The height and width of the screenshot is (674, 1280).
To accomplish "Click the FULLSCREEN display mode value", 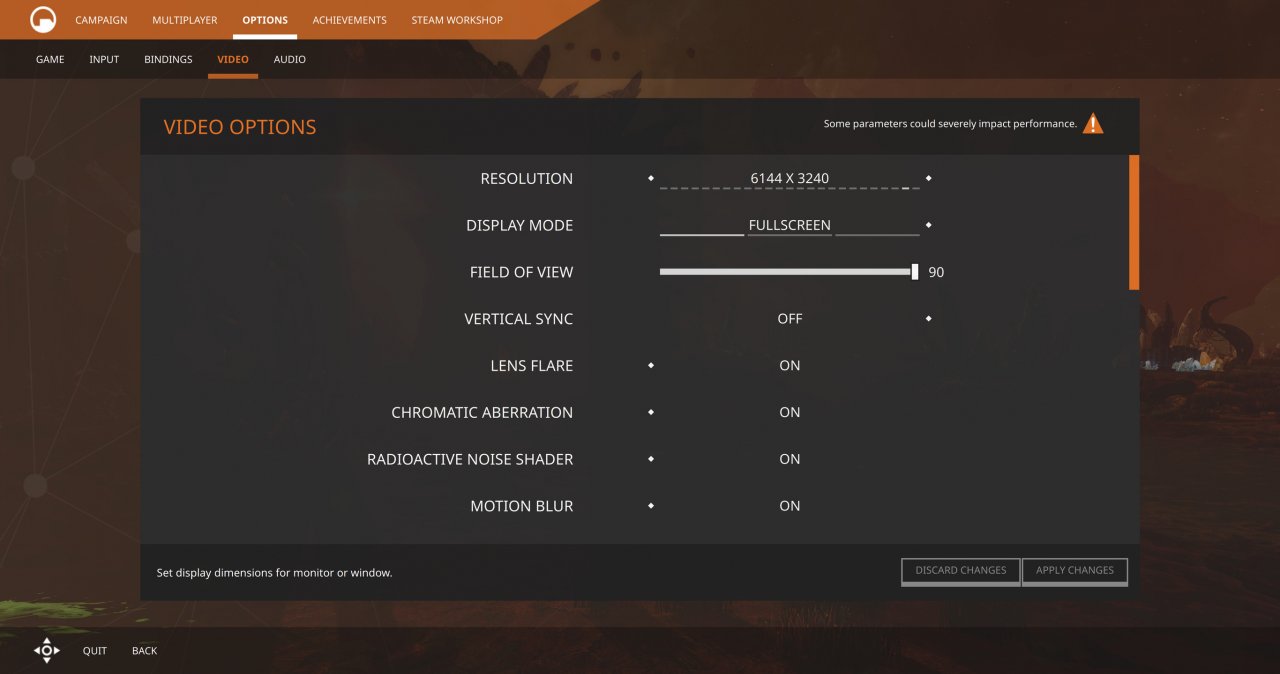I will point(790,225).
